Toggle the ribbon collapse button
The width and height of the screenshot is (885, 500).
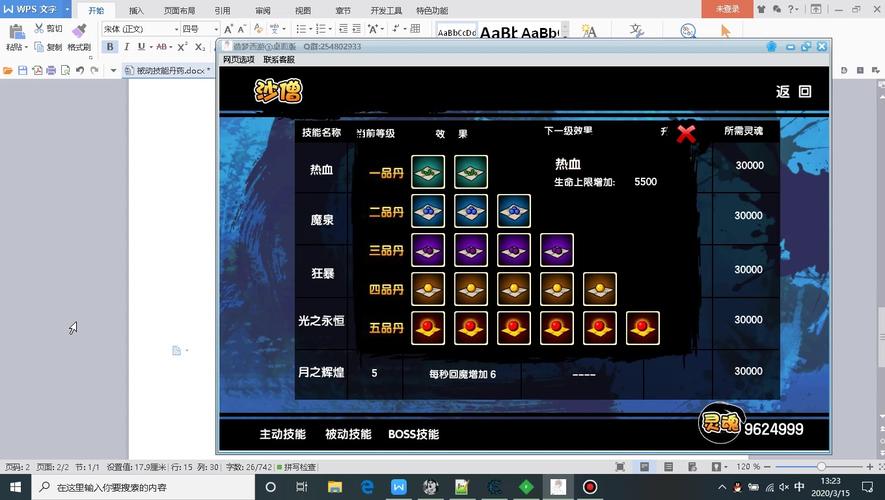tap(816, 9)
